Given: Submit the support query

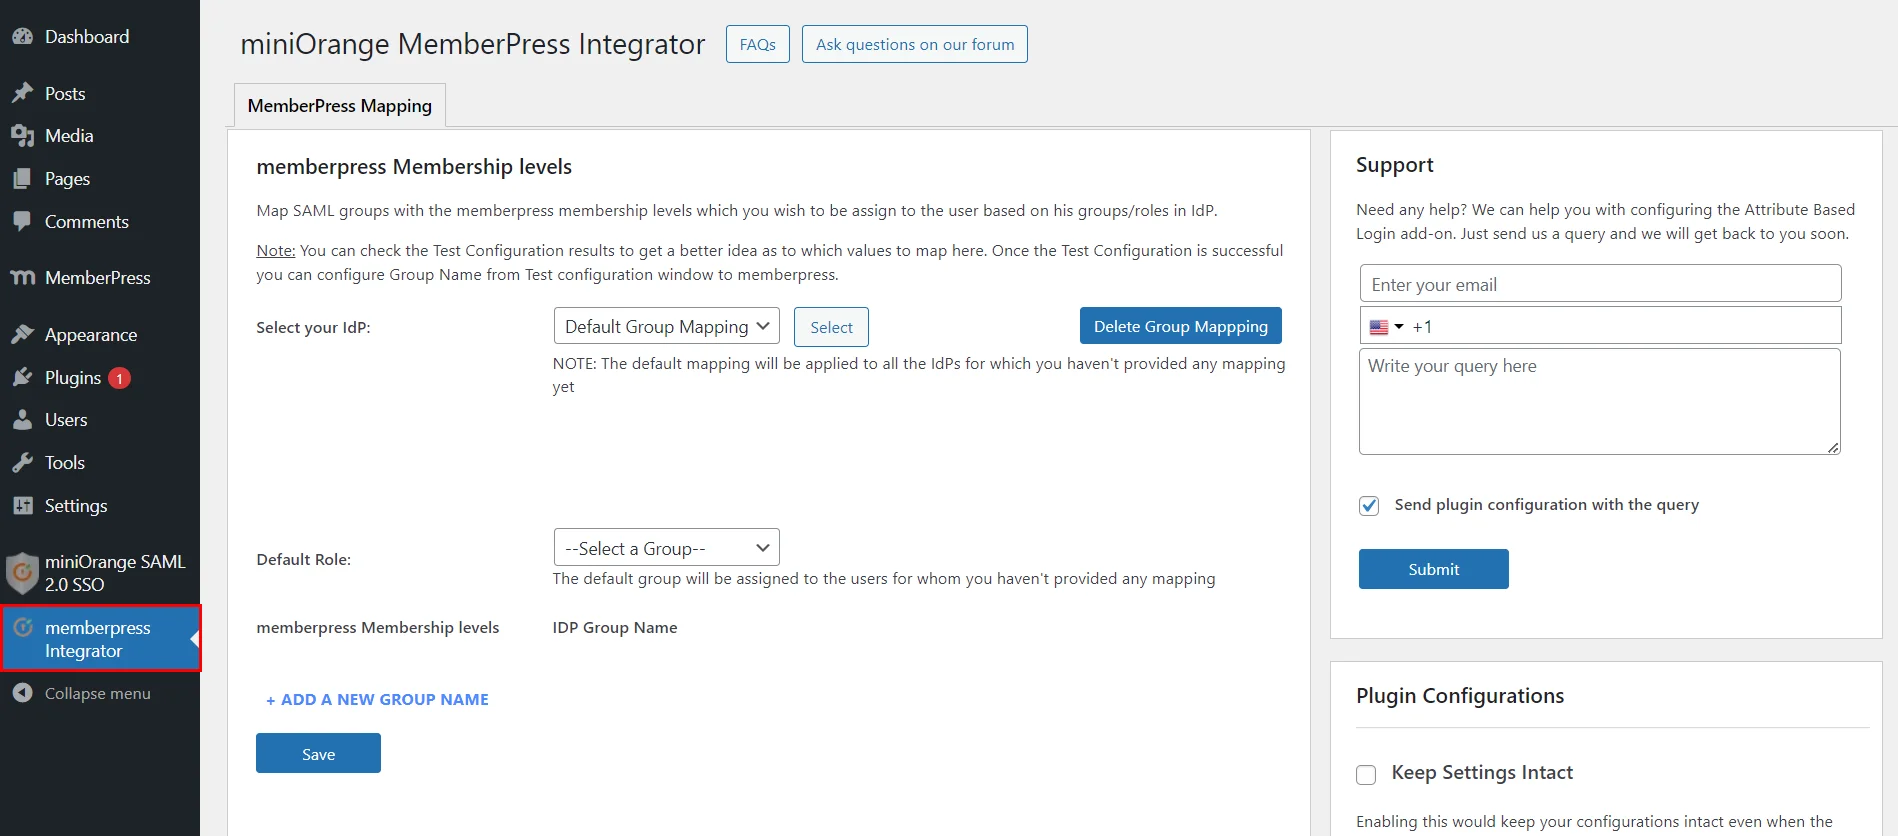Looking at the screenshot, I should [1433, 569].
